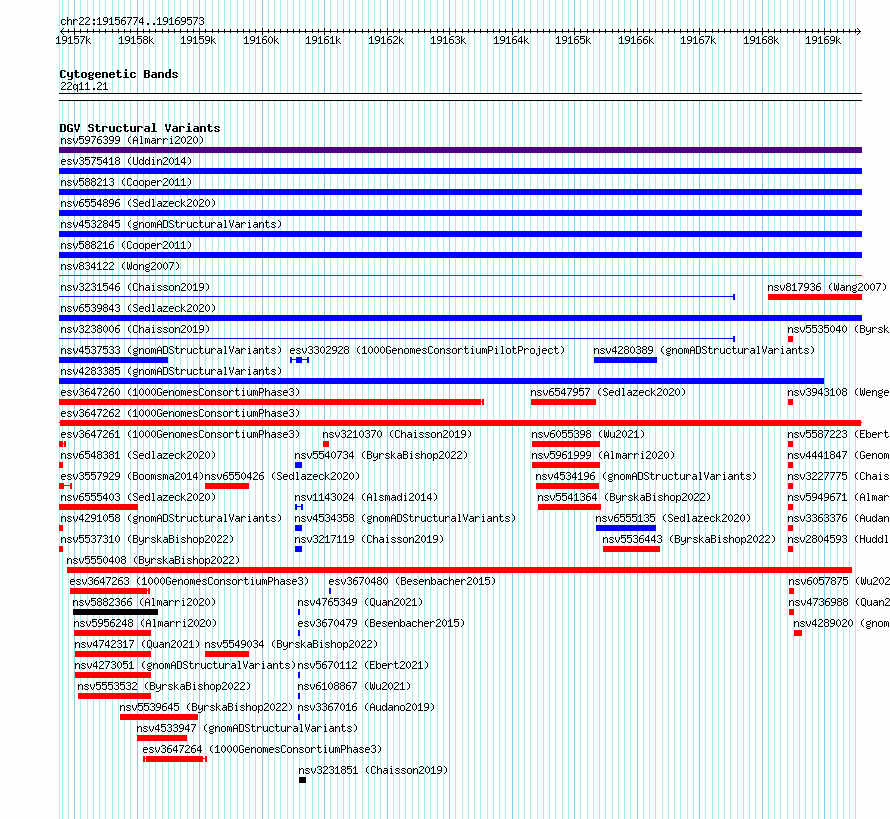Image resolution: width=890 pixels, height=819 pixels.
Task: Click nsv5553532 (ByrskaBishop2022) label
Action: point(164,686)
